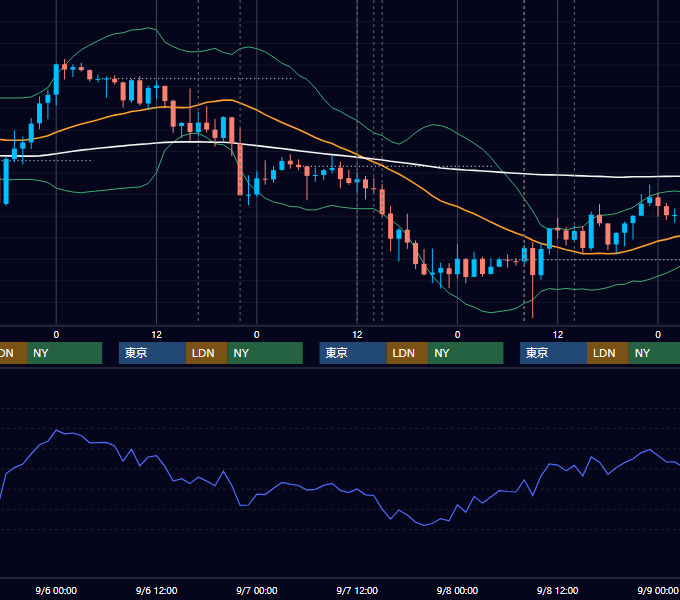Select the 9/9 00:00 date label
The image size is (680, 600).
pyautogui.click(x=657, y=590)
